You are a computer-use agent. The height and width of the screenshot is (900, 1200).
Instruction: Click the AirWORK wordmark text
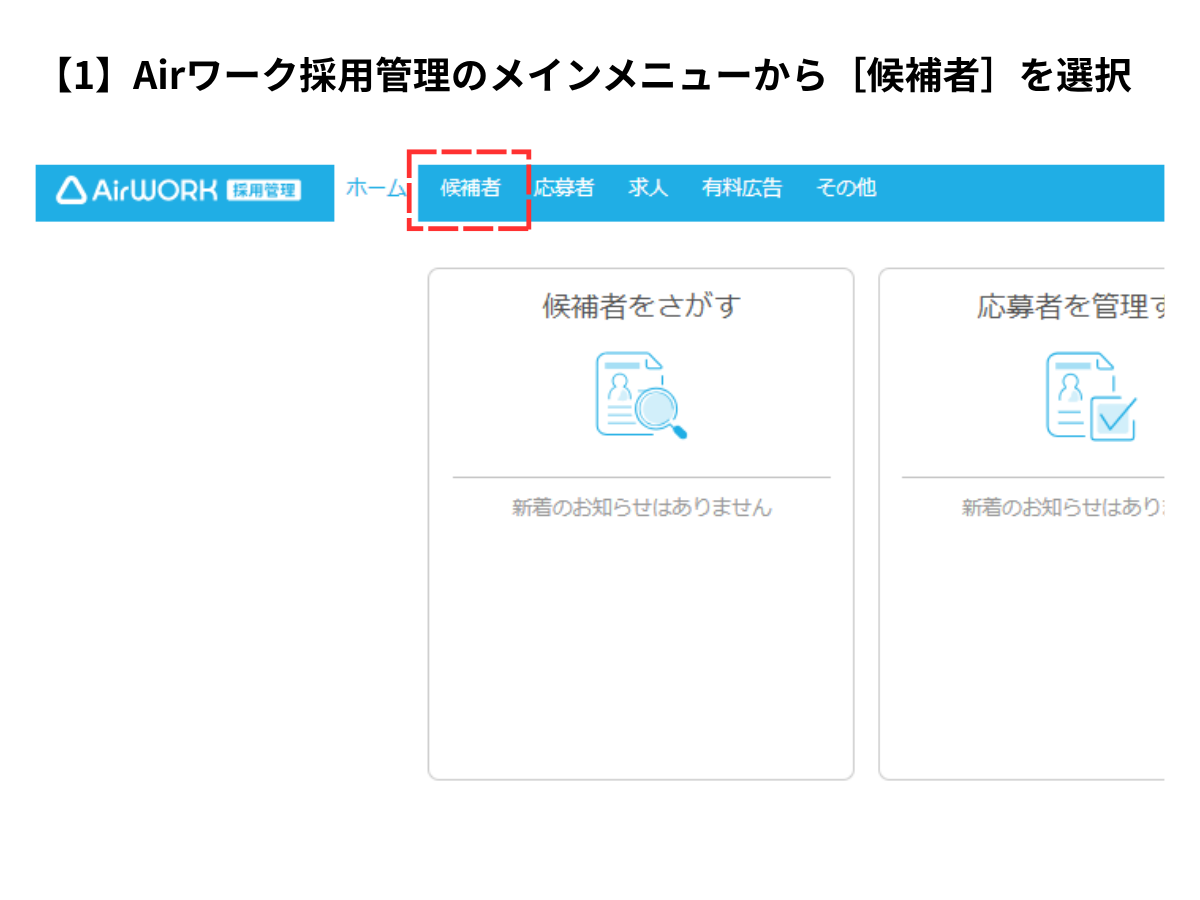point(154,190)
